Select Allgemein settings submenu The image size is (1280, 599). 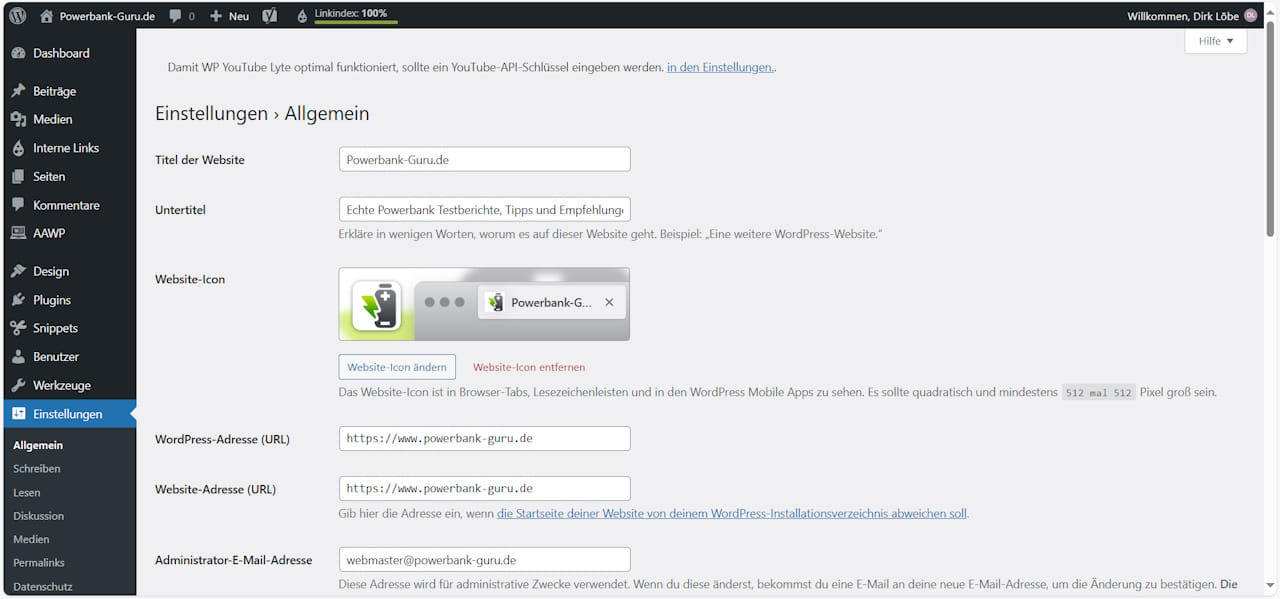pos(38,445)
